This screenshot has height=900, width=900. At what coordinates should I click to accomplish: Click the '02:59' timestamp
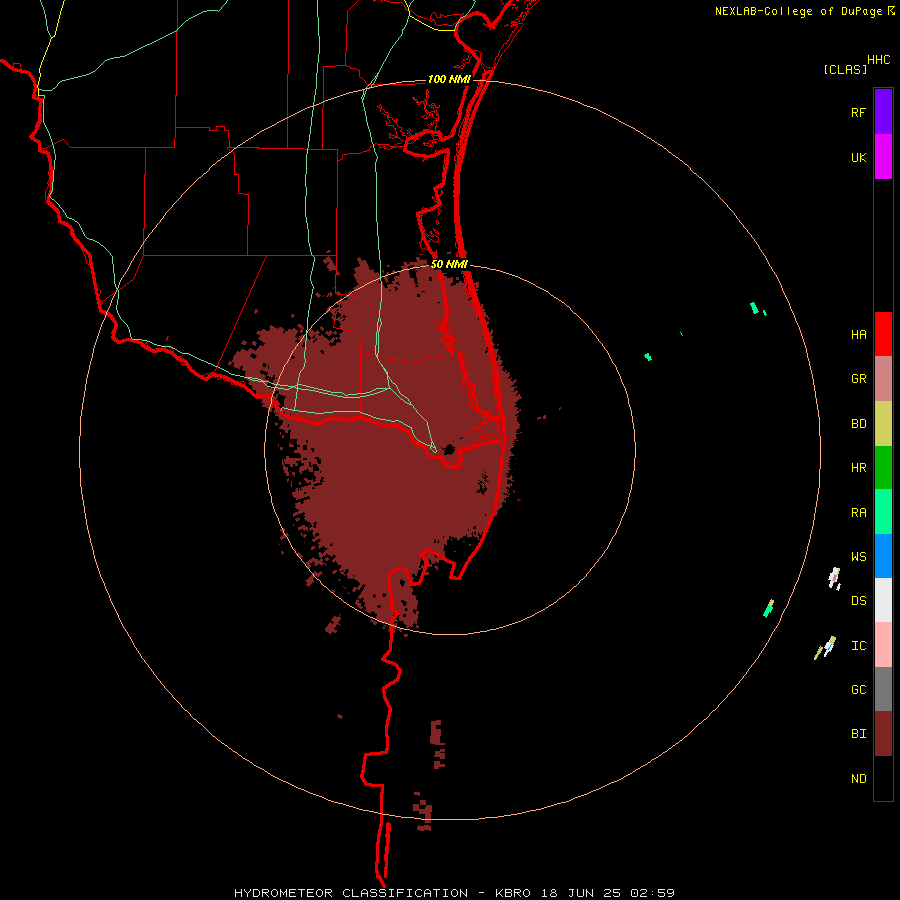(x=652, y=893)
